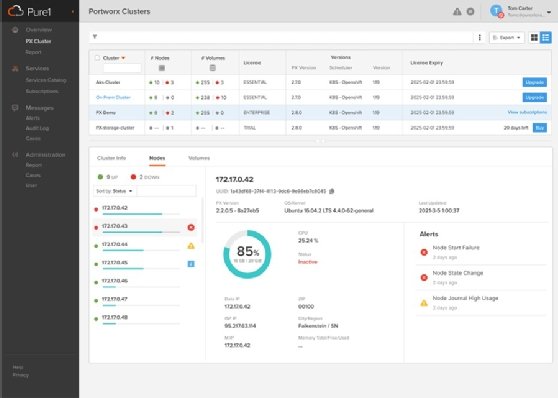Collapse the sidebar using the arrow beside Pure1

73,12
